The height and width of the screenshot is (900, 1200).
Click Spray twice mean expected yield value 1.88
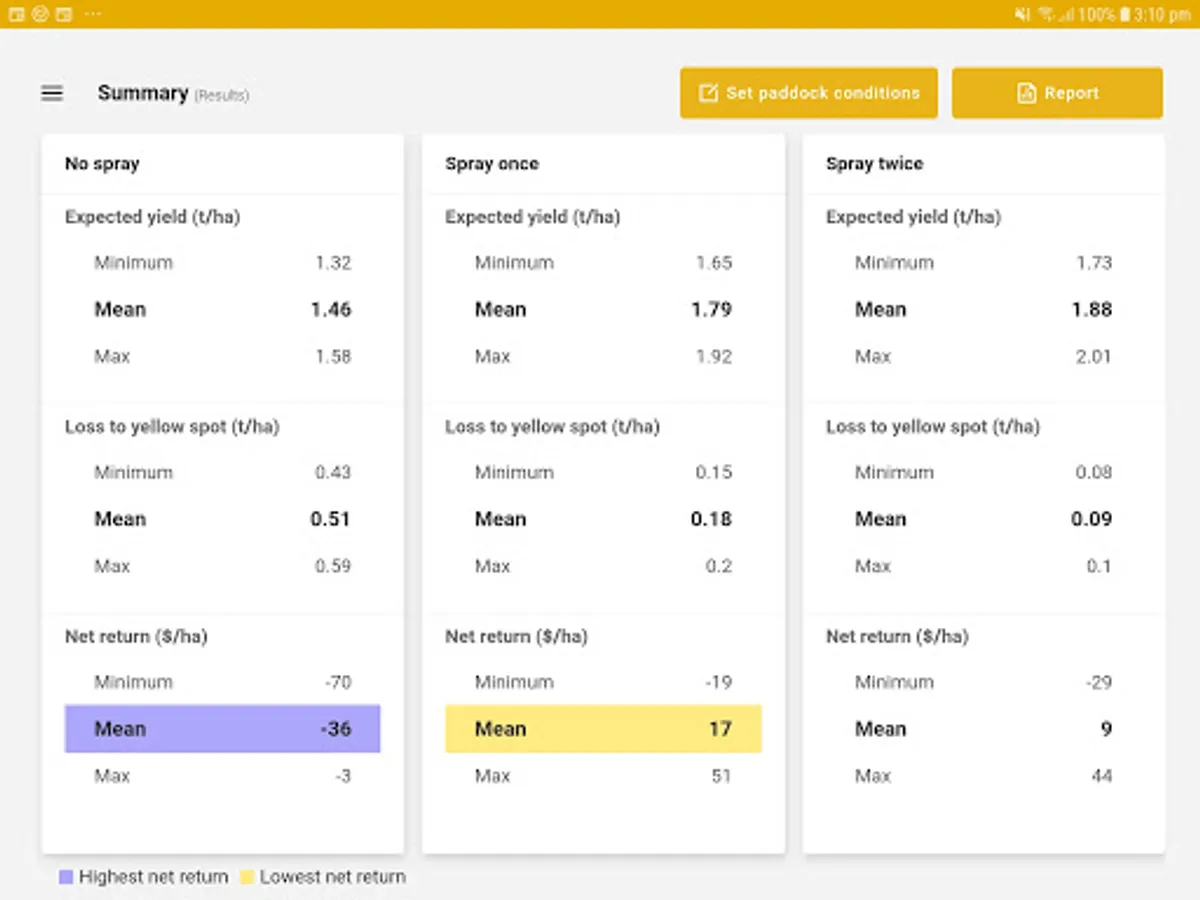coord(1091,310)
